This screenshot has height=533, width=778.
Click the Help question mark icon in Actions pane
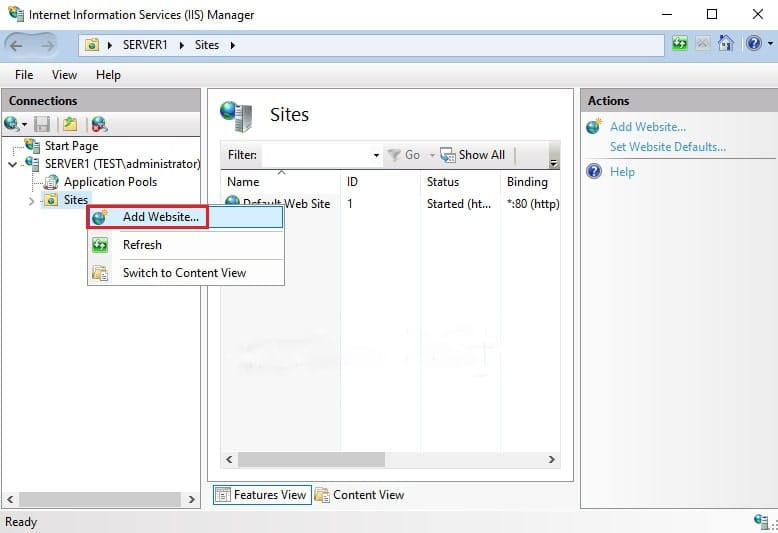coord(594,171)
